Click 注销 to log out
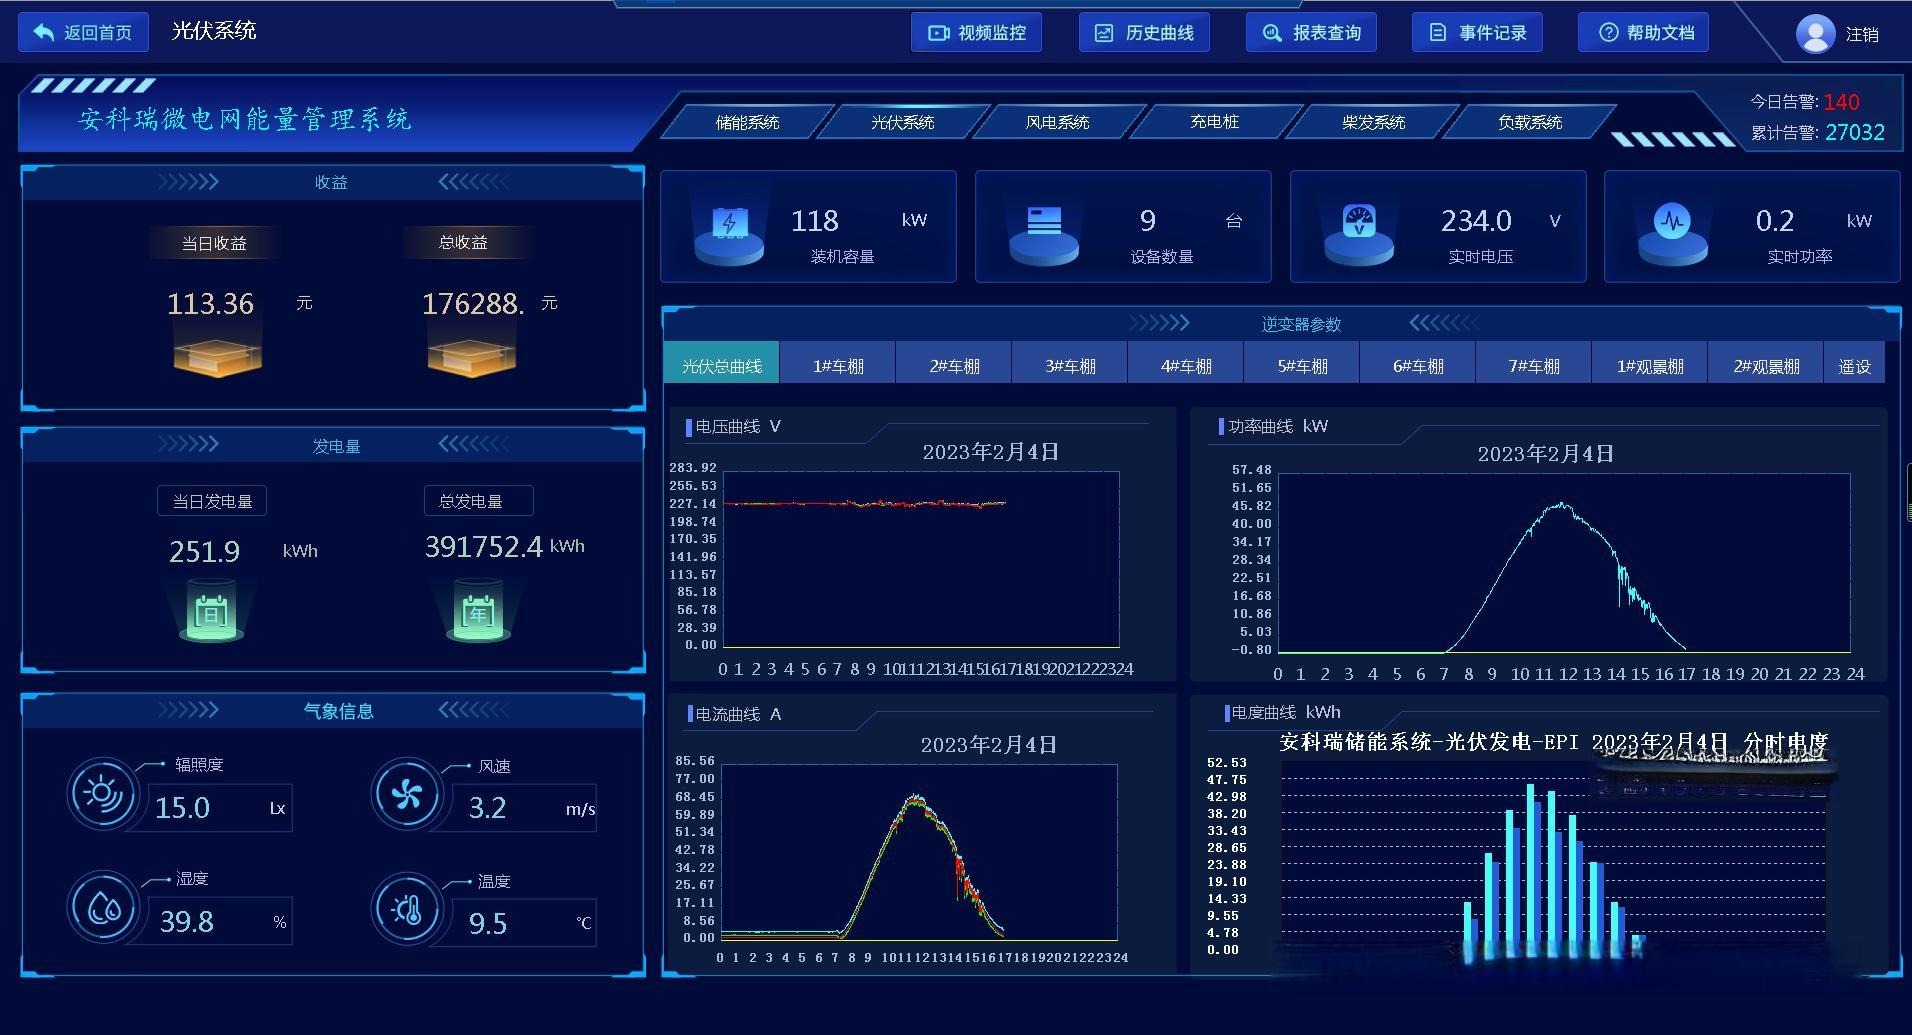 point(1861,35)
